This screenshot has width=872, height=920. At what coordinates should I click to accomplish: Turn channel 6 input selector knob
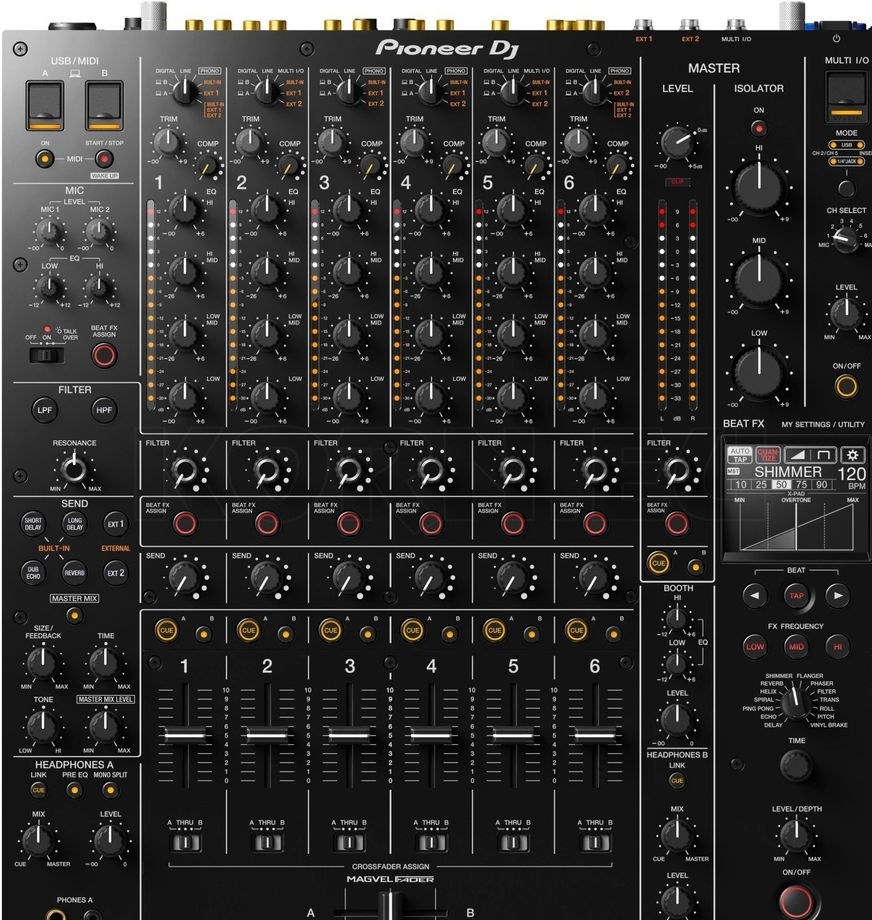[595, 90]
